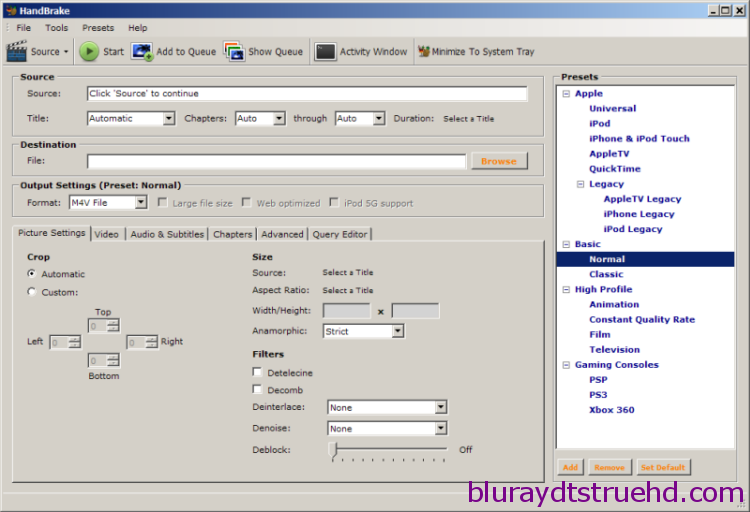Select Automatic crop radio button
The image size is (750, 512).
click(32, 273)
